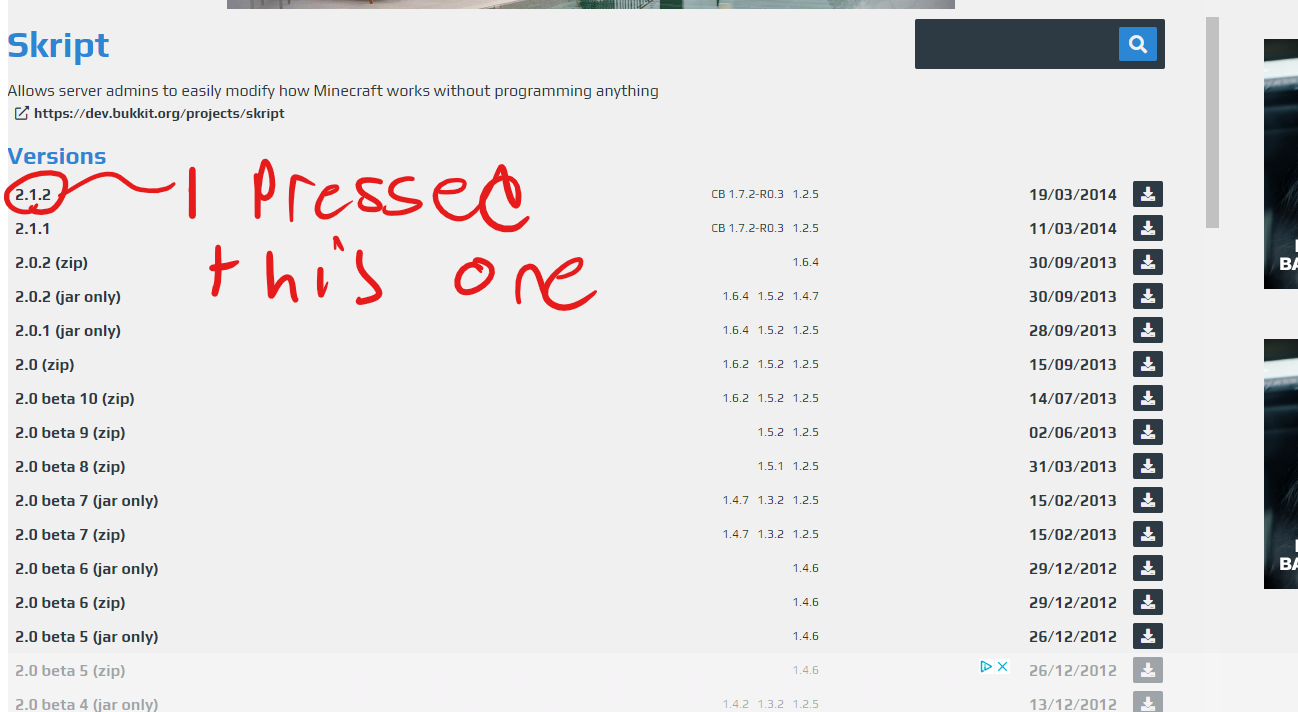The height and width of the screenshot is (712, 1298).
Task: Download 2.0 beta 9 (zip)
Action: pos(1148,432)
